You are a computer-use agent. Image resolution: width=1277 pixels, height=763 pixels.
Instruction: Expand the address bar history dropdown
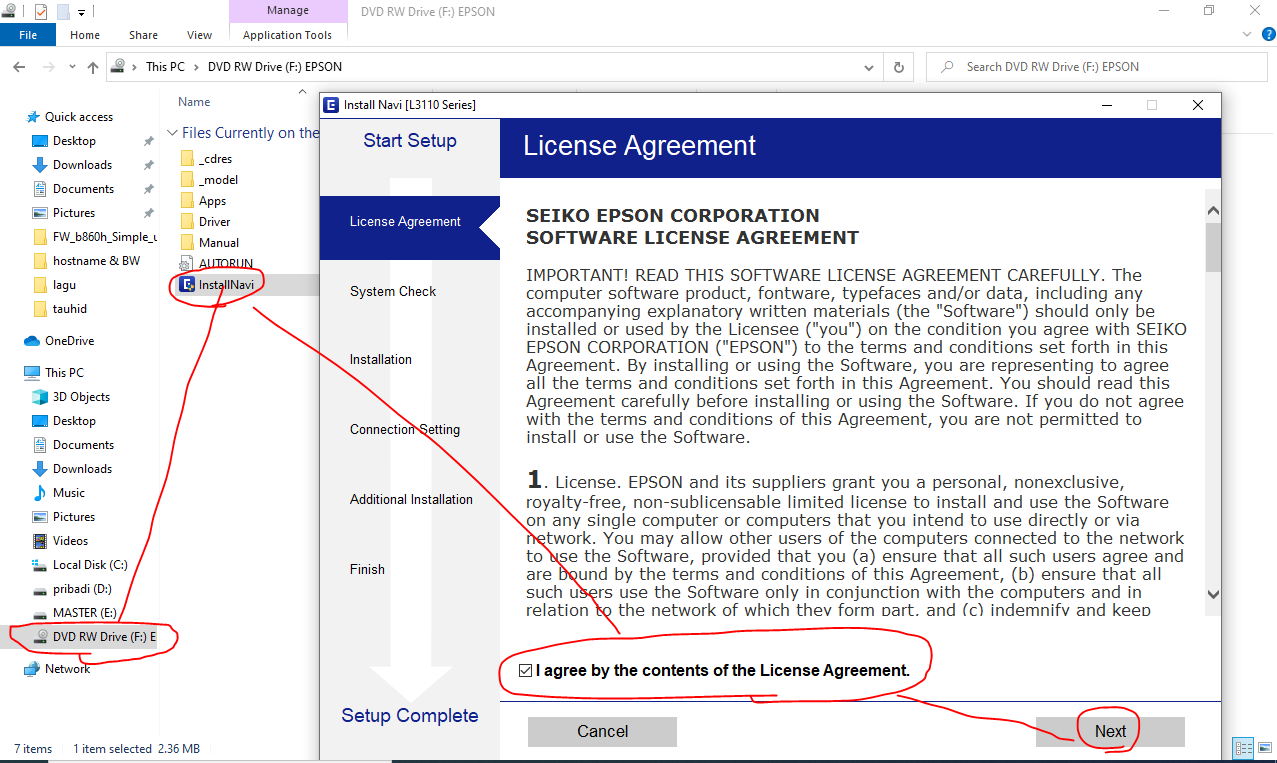[869, 67]
